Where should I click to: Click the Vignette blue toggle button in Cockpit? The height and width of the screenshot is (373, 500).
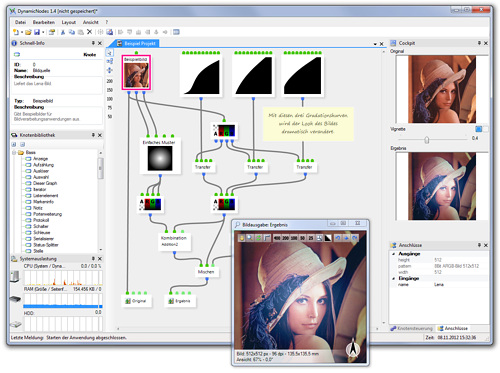(479, 129)
